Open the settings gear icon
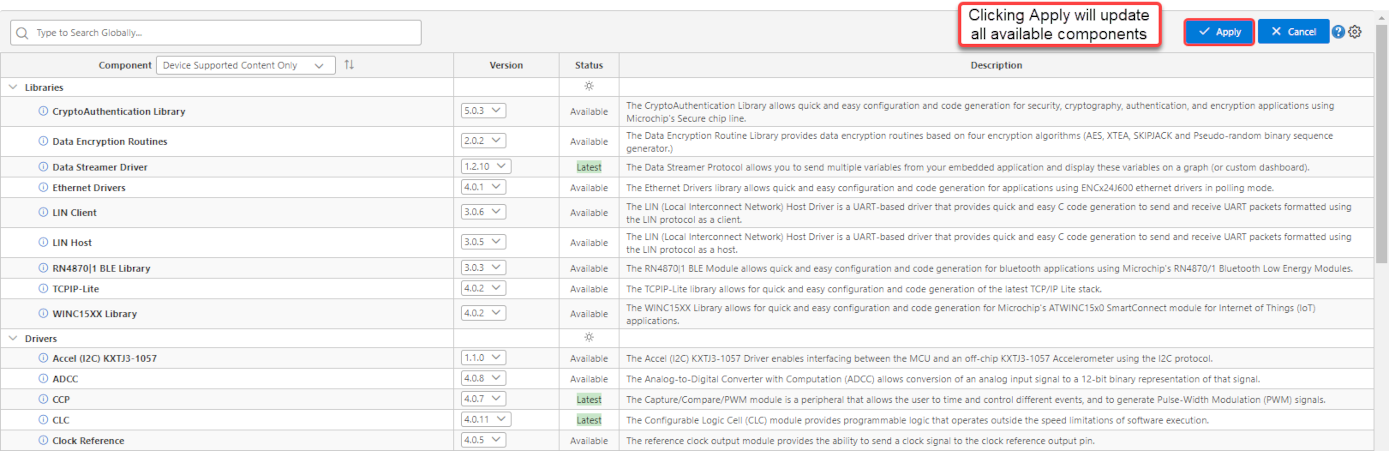The image size is (1389, 451). (1355, 32)
